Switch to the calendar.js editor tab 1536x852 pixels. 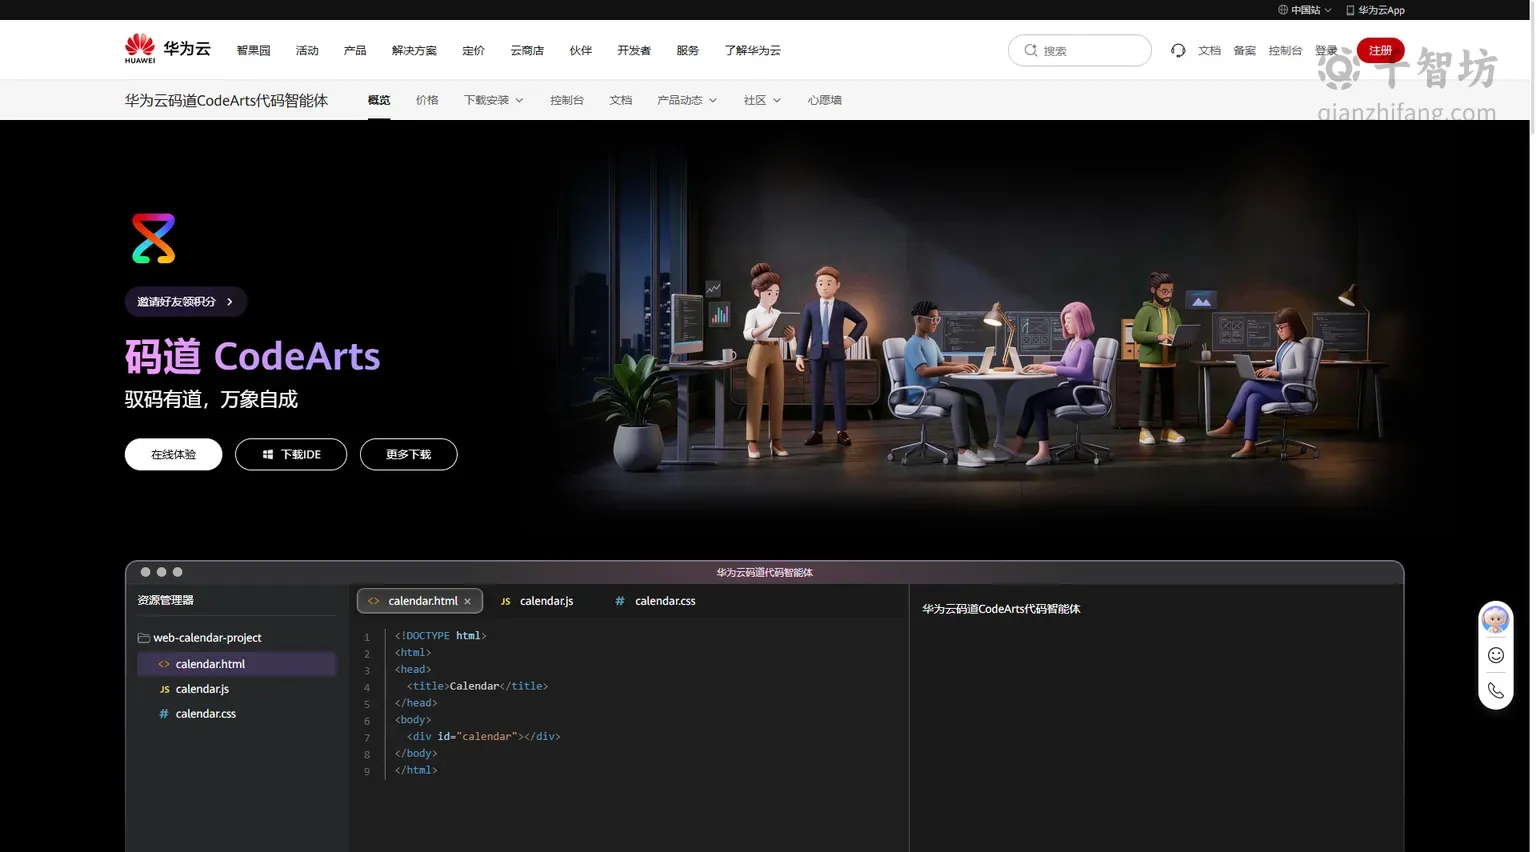pos(537,601)
